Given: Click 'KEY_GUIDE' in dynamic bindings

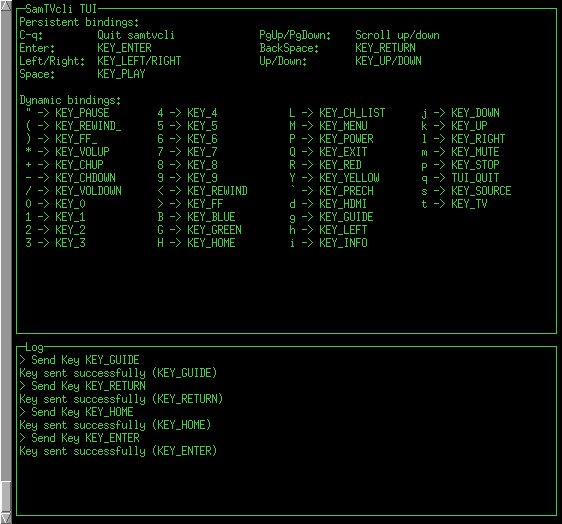Looking at the screenshot, I should point(346,217).
